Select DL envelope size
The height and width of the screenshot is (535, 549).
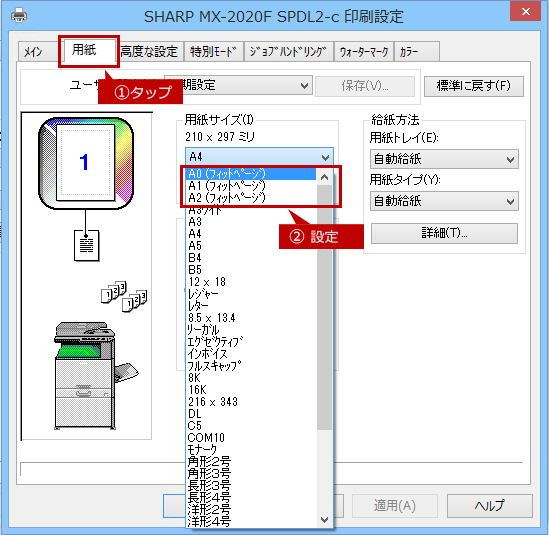[251, 414]
